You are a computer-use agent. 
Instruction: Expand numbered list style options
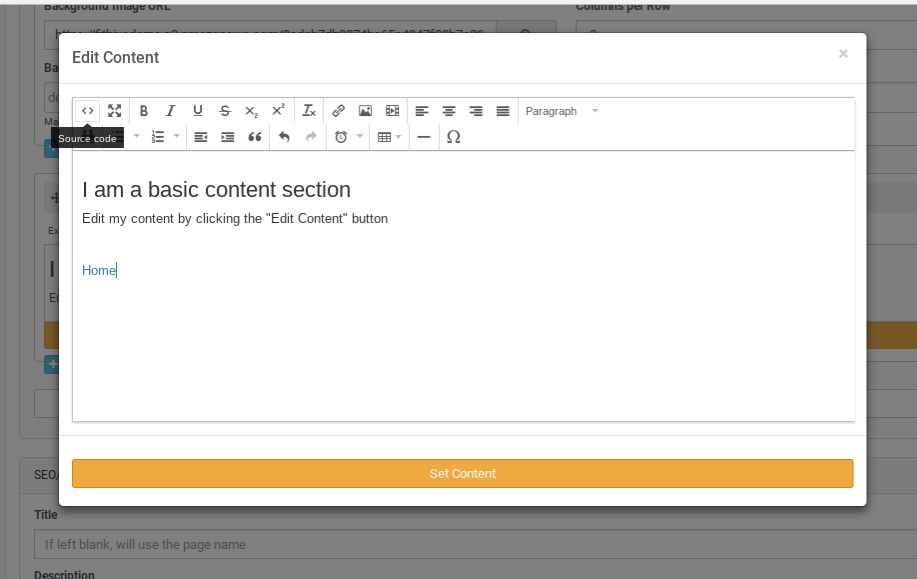[177, 137]
